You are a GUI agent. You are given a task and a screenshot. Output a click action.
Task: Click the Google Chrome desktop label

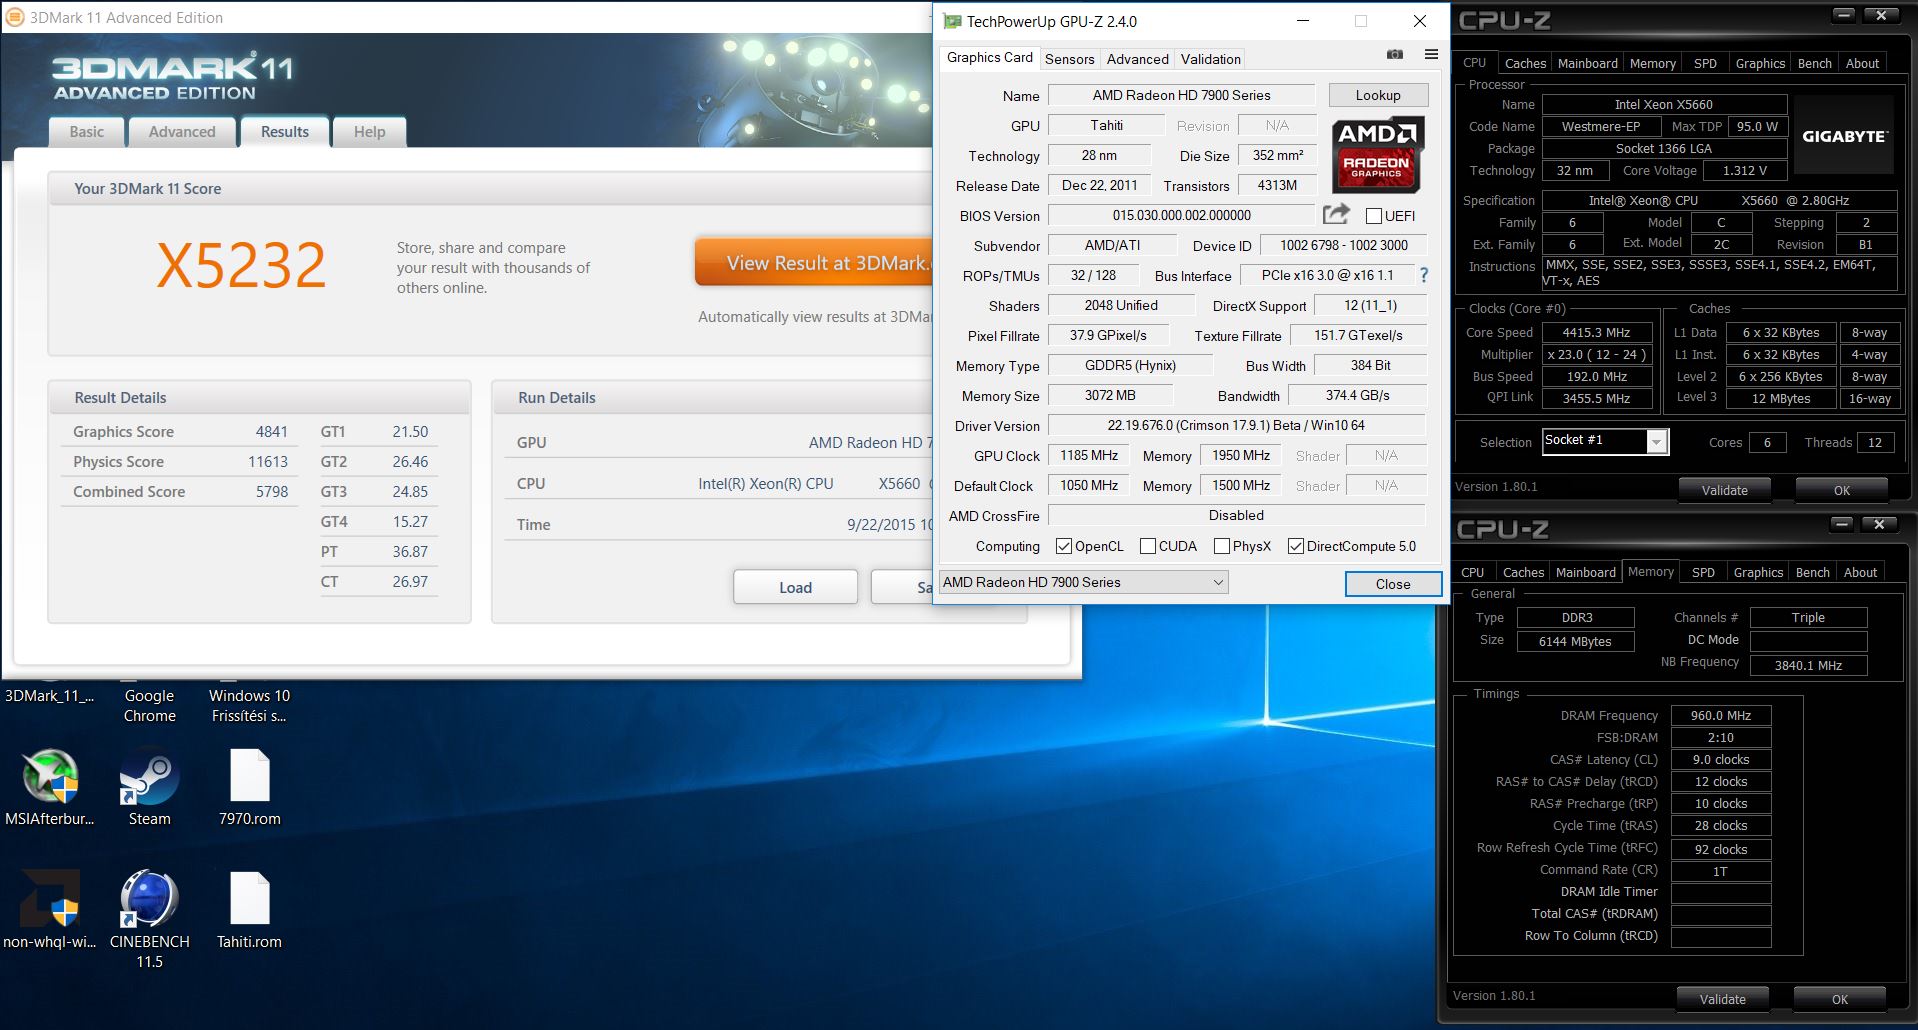150,706
